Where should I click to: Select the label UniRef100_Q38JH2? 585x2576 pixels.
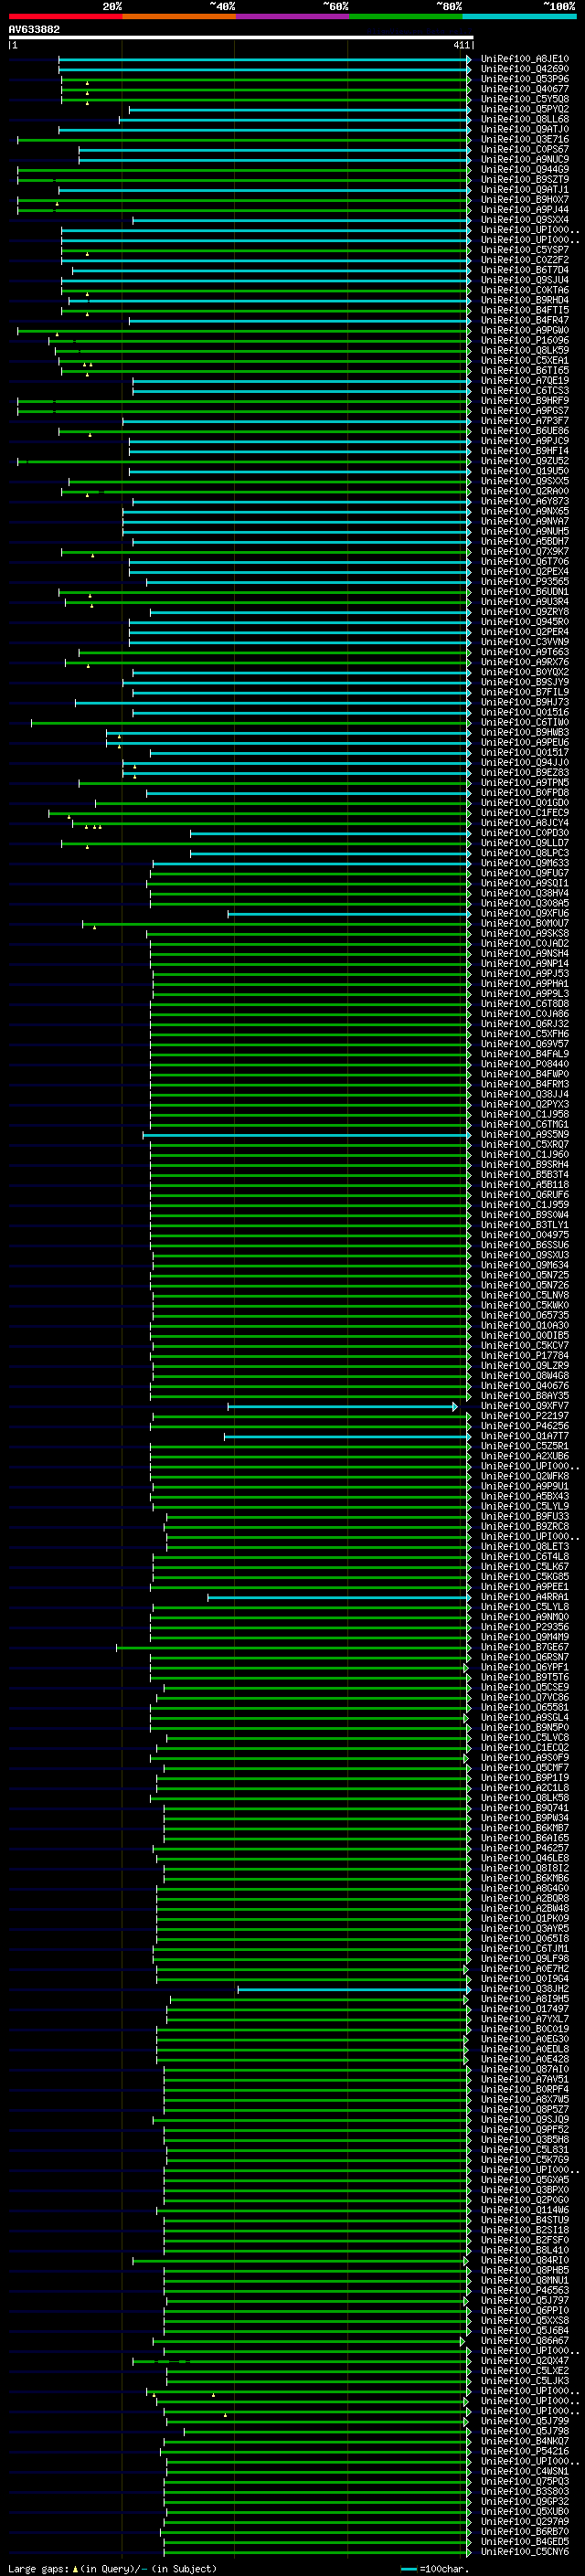(x=525, y=1989)
